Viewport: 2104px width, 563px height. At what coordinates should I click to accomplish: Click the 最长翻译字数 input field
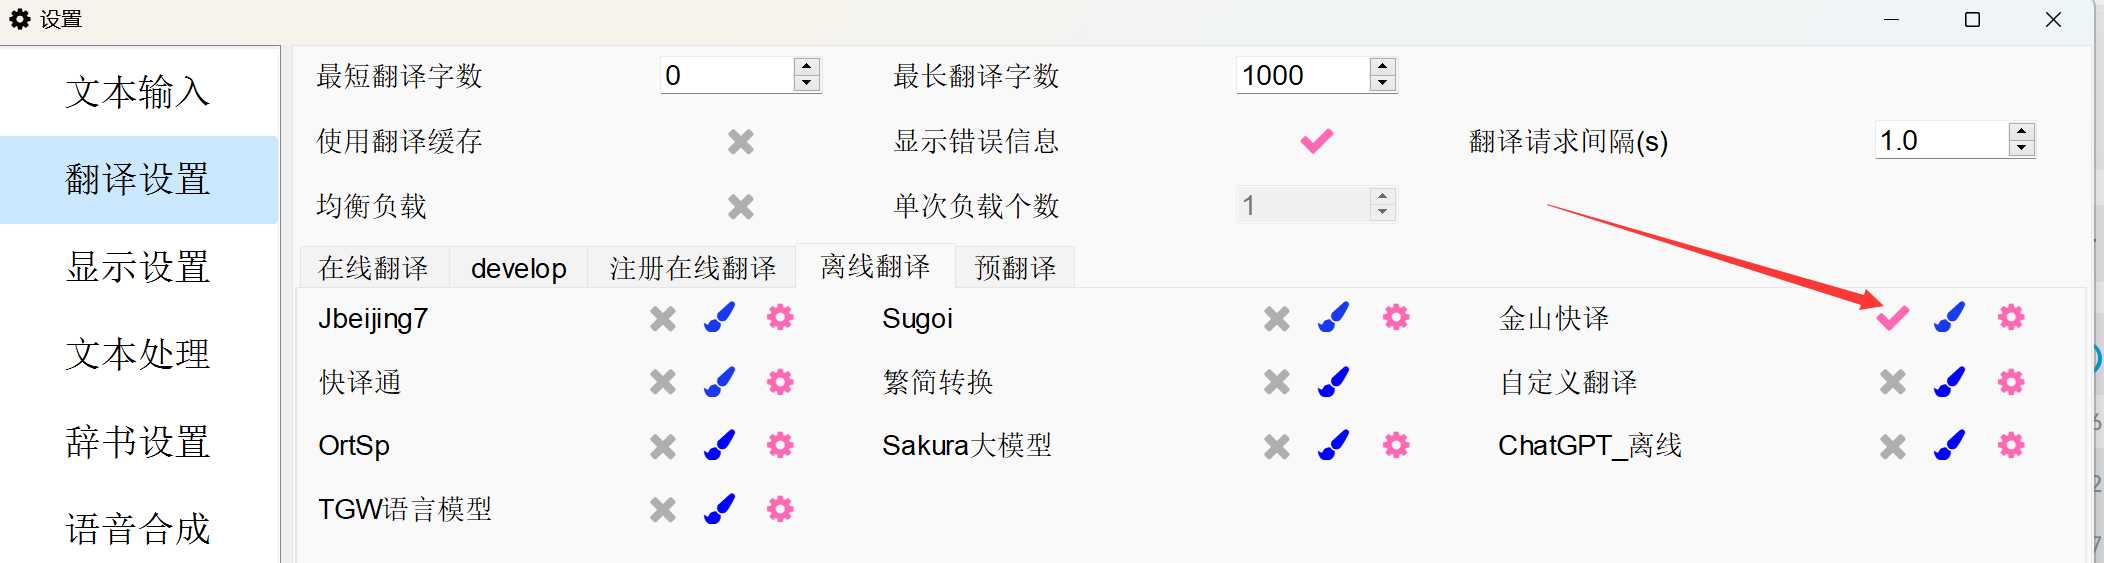(1303, 75)
